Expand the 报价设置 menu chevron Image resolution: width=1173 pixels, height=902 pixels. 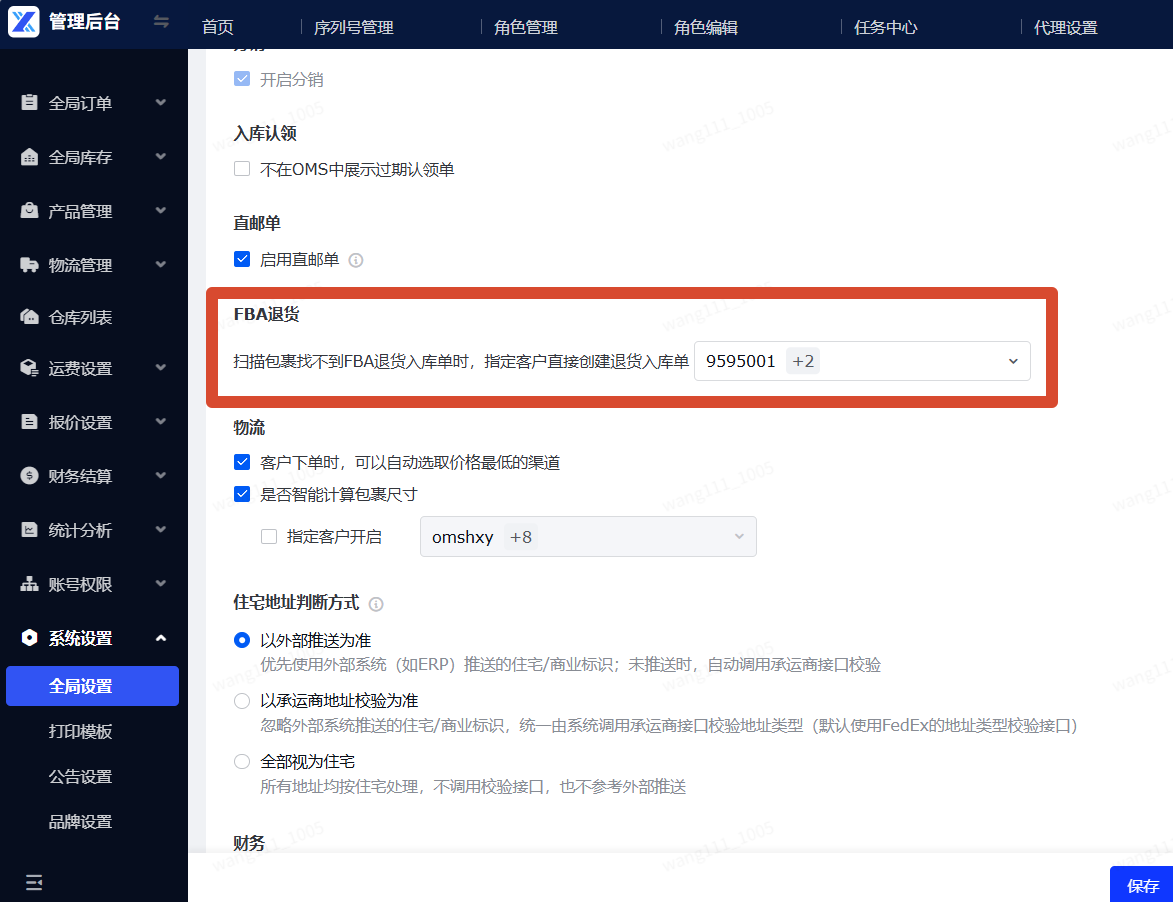tap(161, 421)
